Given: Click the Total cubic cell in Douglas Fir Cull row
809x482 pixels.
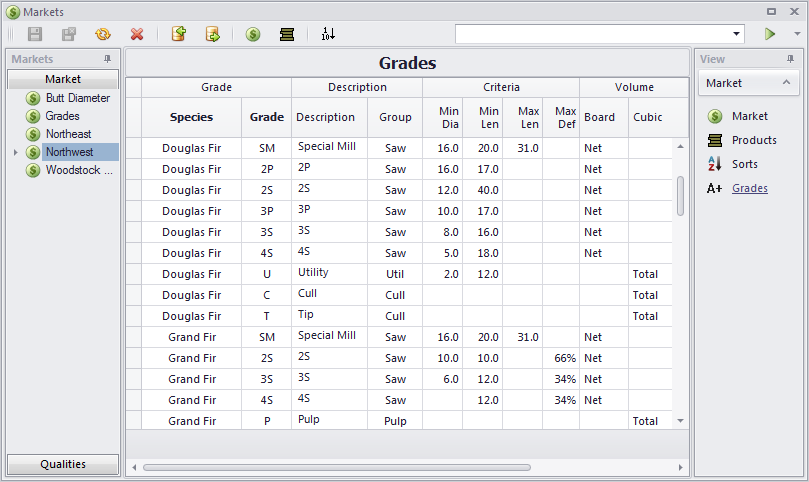Looking at the screenshot, I should pos(650,295).
